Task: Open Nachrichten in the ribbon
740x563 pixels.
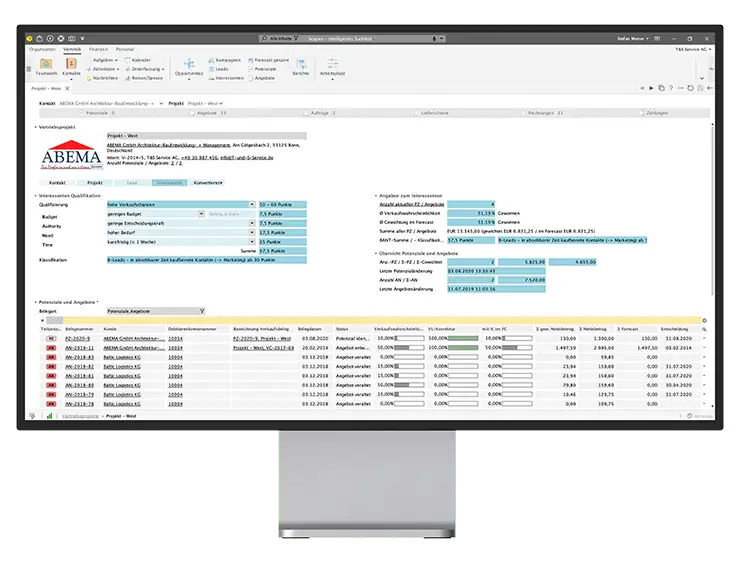Action: pos(102,78)
